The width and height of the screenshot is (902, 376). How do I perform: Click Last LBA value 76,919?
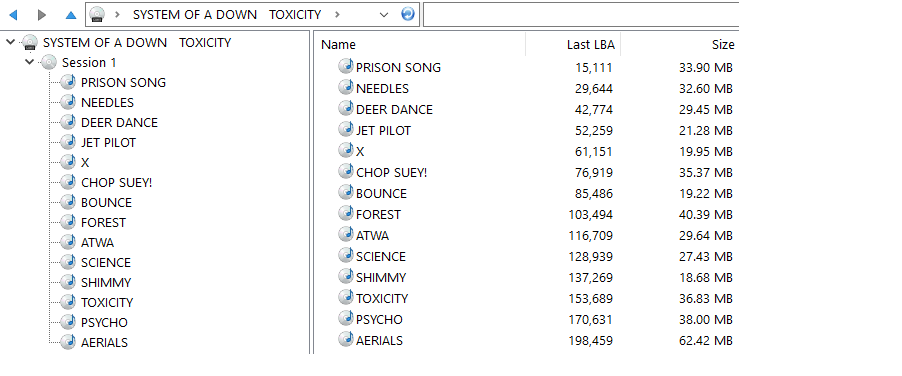594,172
